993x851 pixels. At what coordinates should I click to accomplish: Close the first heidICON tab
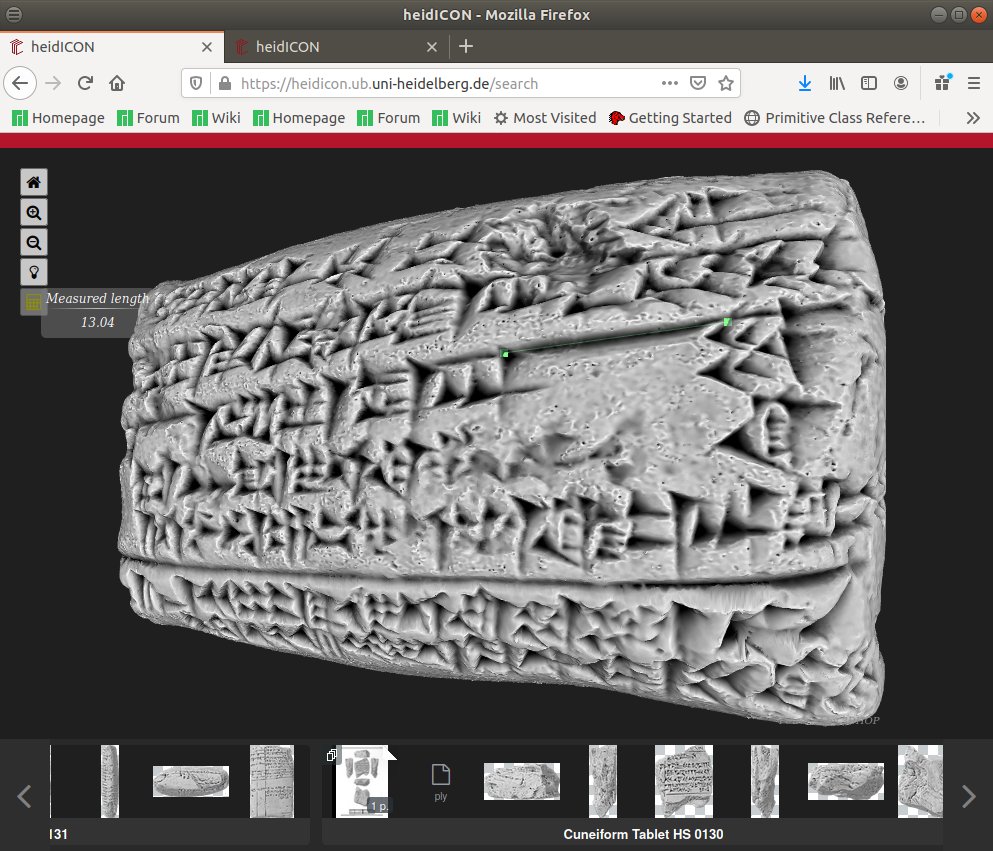[x=206, y=47]
